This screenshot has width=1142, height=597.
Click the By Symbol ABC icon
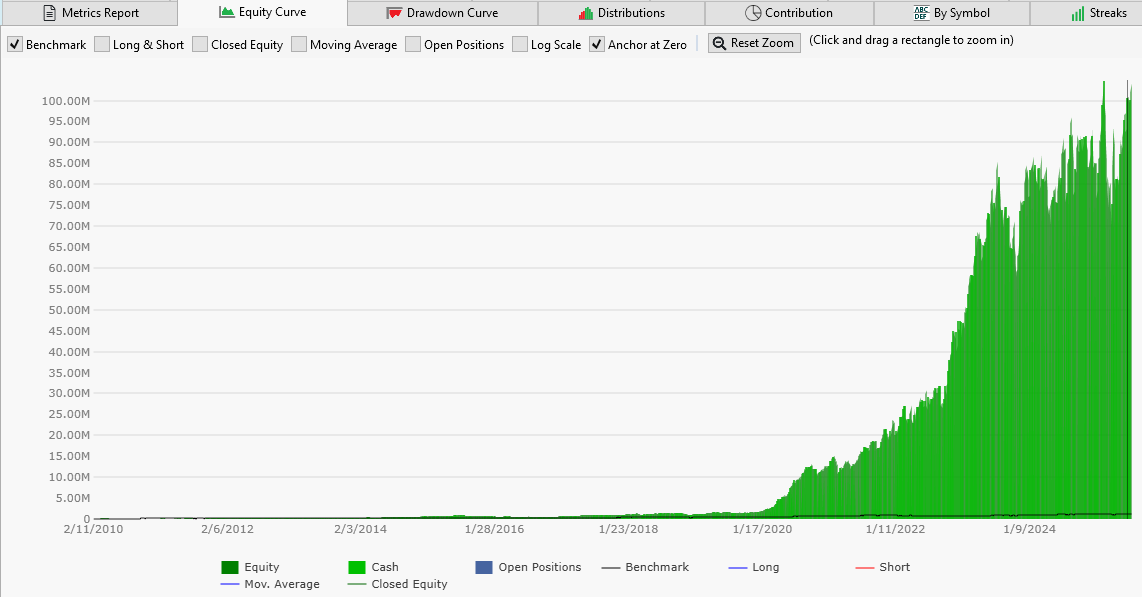click(921, 13)
